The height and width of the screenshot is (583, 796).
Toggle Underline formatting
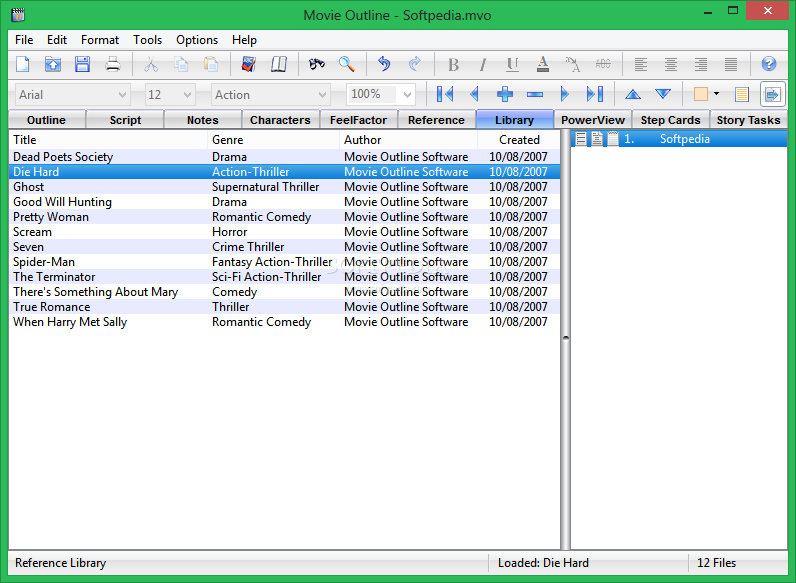pos(513,64)
